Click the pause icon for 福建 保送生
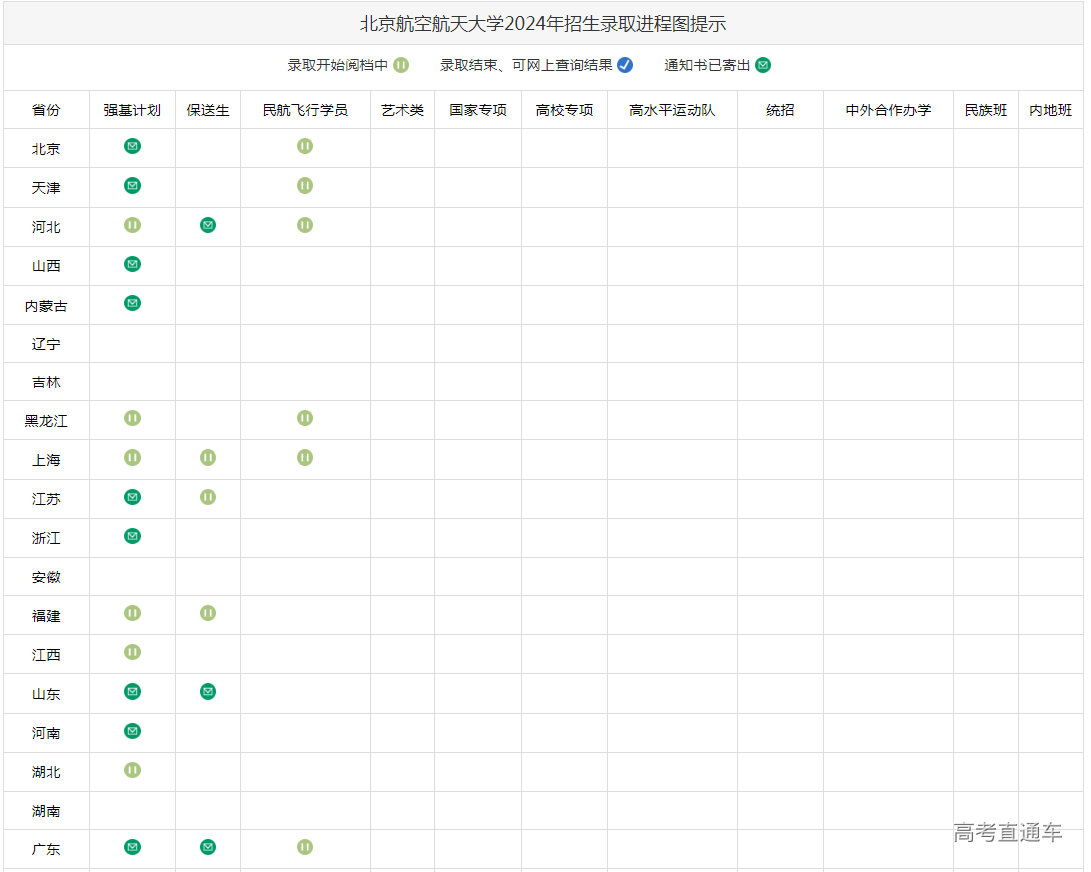Image resolution: width=1091 pixels, height=872 pixels. pos(208,613)
